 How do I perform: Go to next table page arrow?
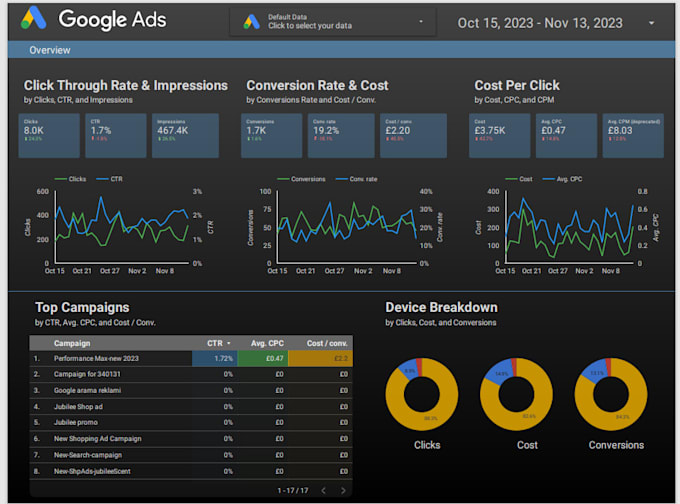point(343,491)
